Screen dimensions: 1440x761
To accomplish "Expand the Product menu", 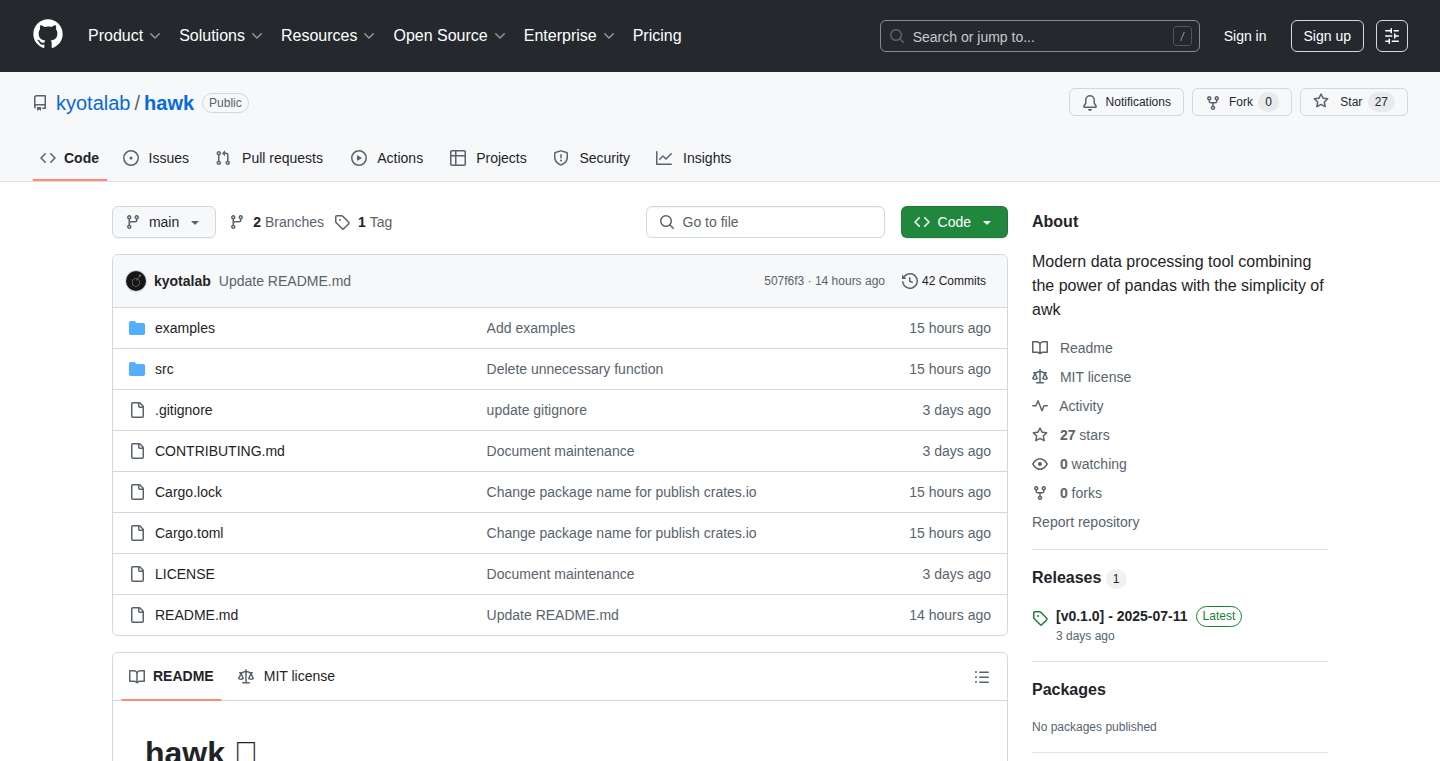I will [x=124, y=35].
